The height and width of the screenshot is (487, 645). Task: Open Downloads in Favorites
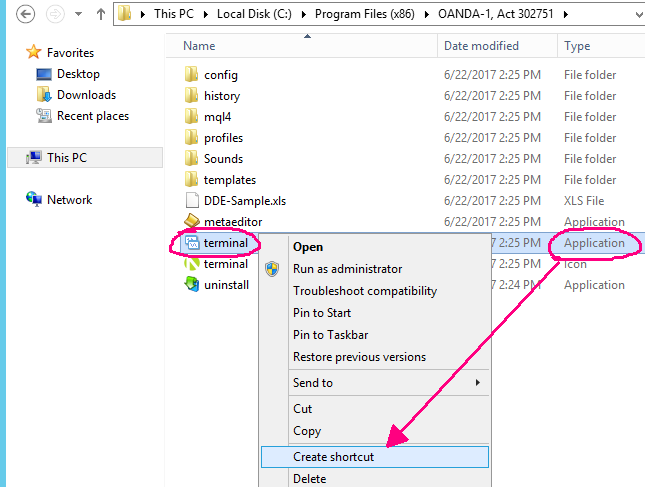[86, 95]
